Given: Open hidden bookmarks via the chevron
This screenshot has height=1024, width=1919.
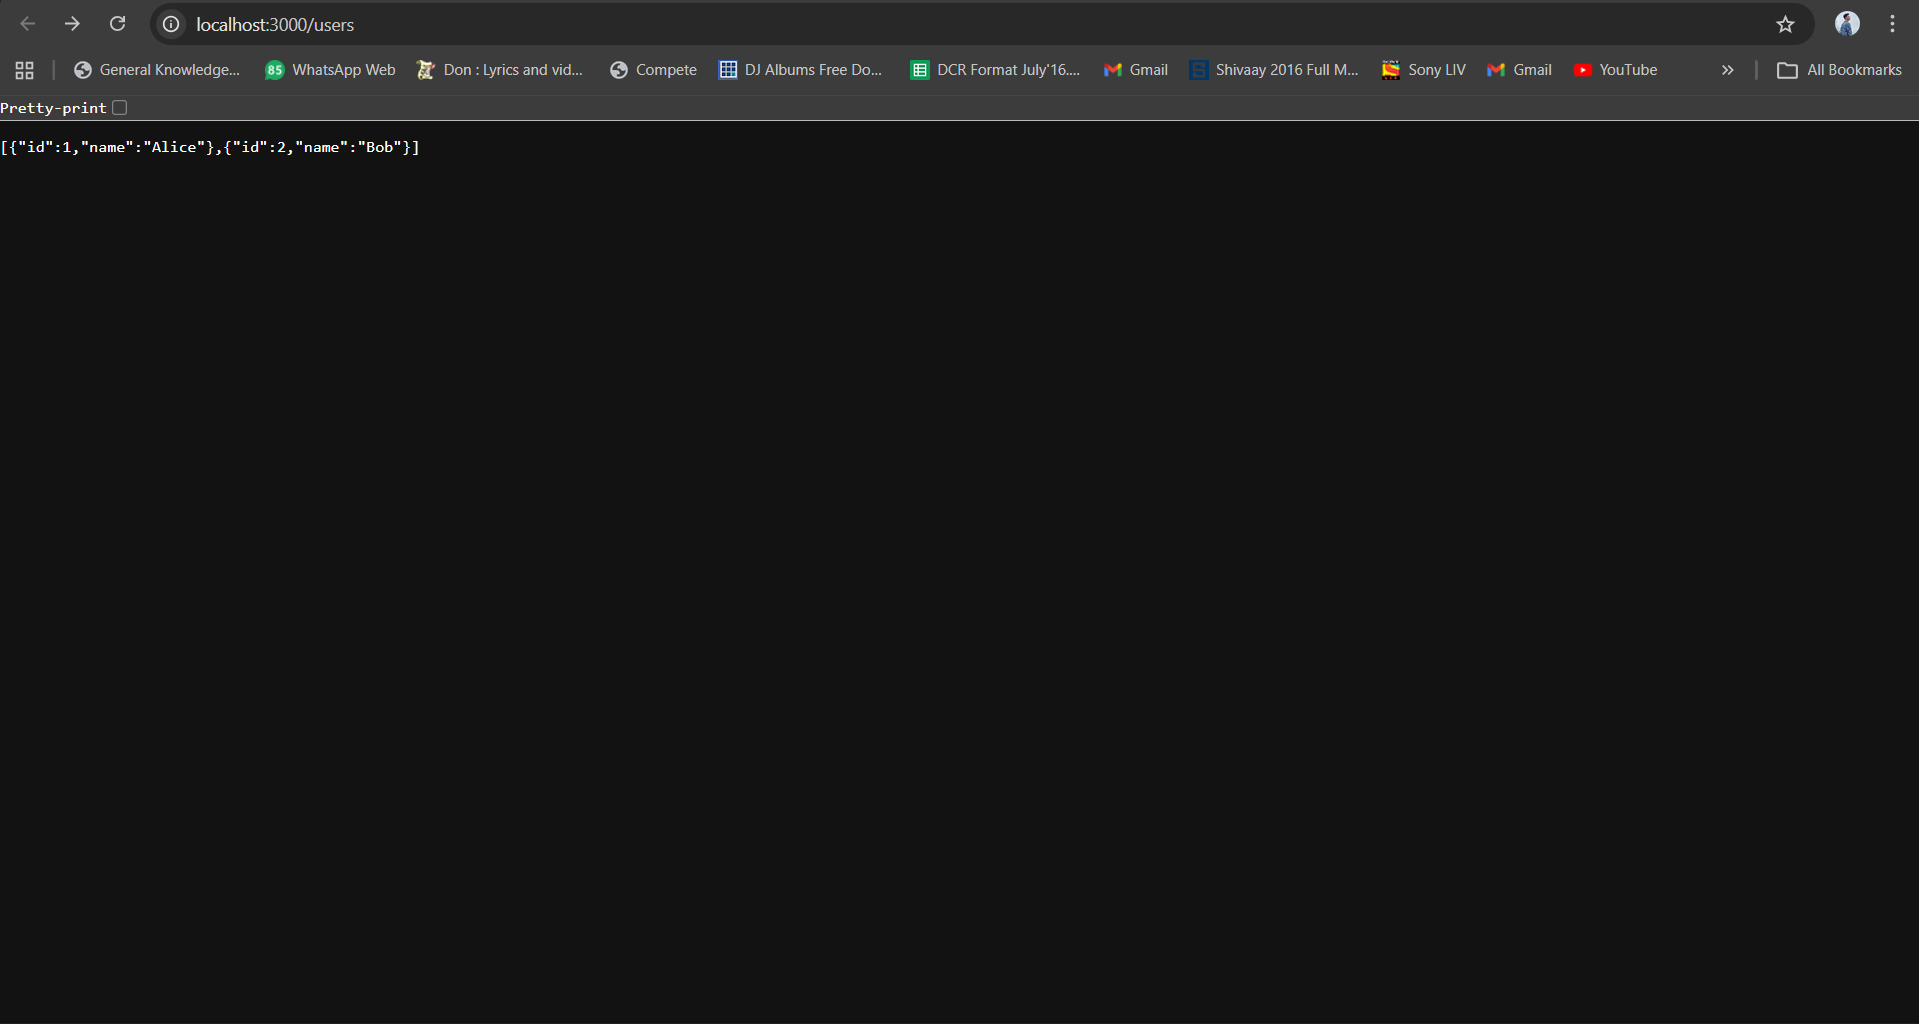Looking at the screenshot, I should 1727,70.
